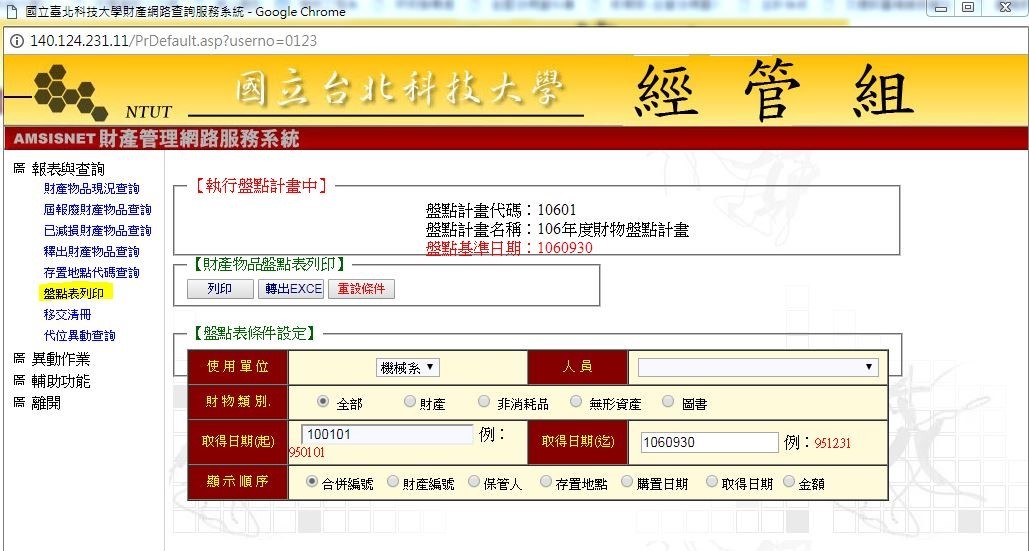Click the 離開 section icon
The height and width of the screenshot is (551, 1029).
point(19,402)
